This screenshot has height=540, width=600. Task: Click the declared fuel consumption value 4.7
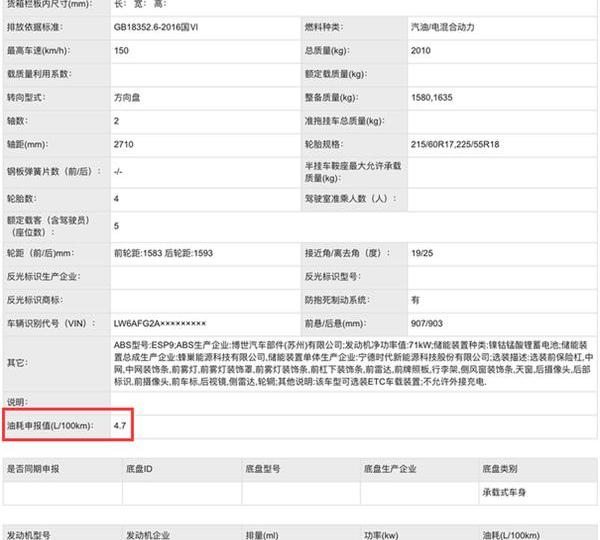[120, 426]
